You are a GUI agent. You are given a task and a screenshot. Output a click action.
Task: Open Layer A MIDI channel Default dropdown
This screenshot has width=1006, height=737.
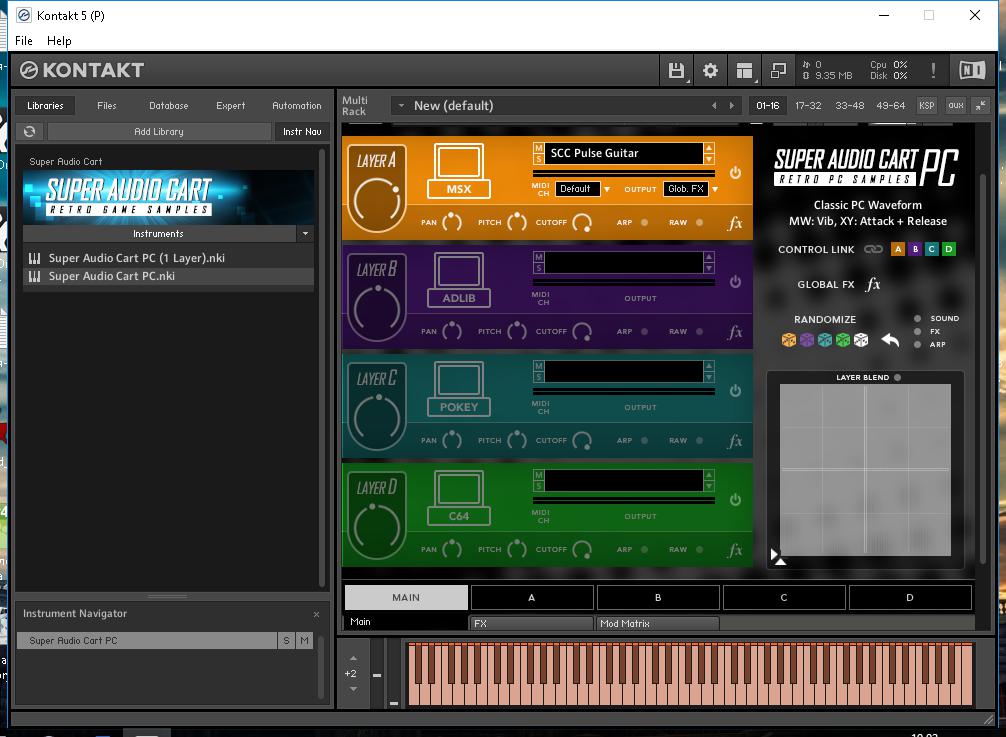pyautogui.click(x=578, y=189)
